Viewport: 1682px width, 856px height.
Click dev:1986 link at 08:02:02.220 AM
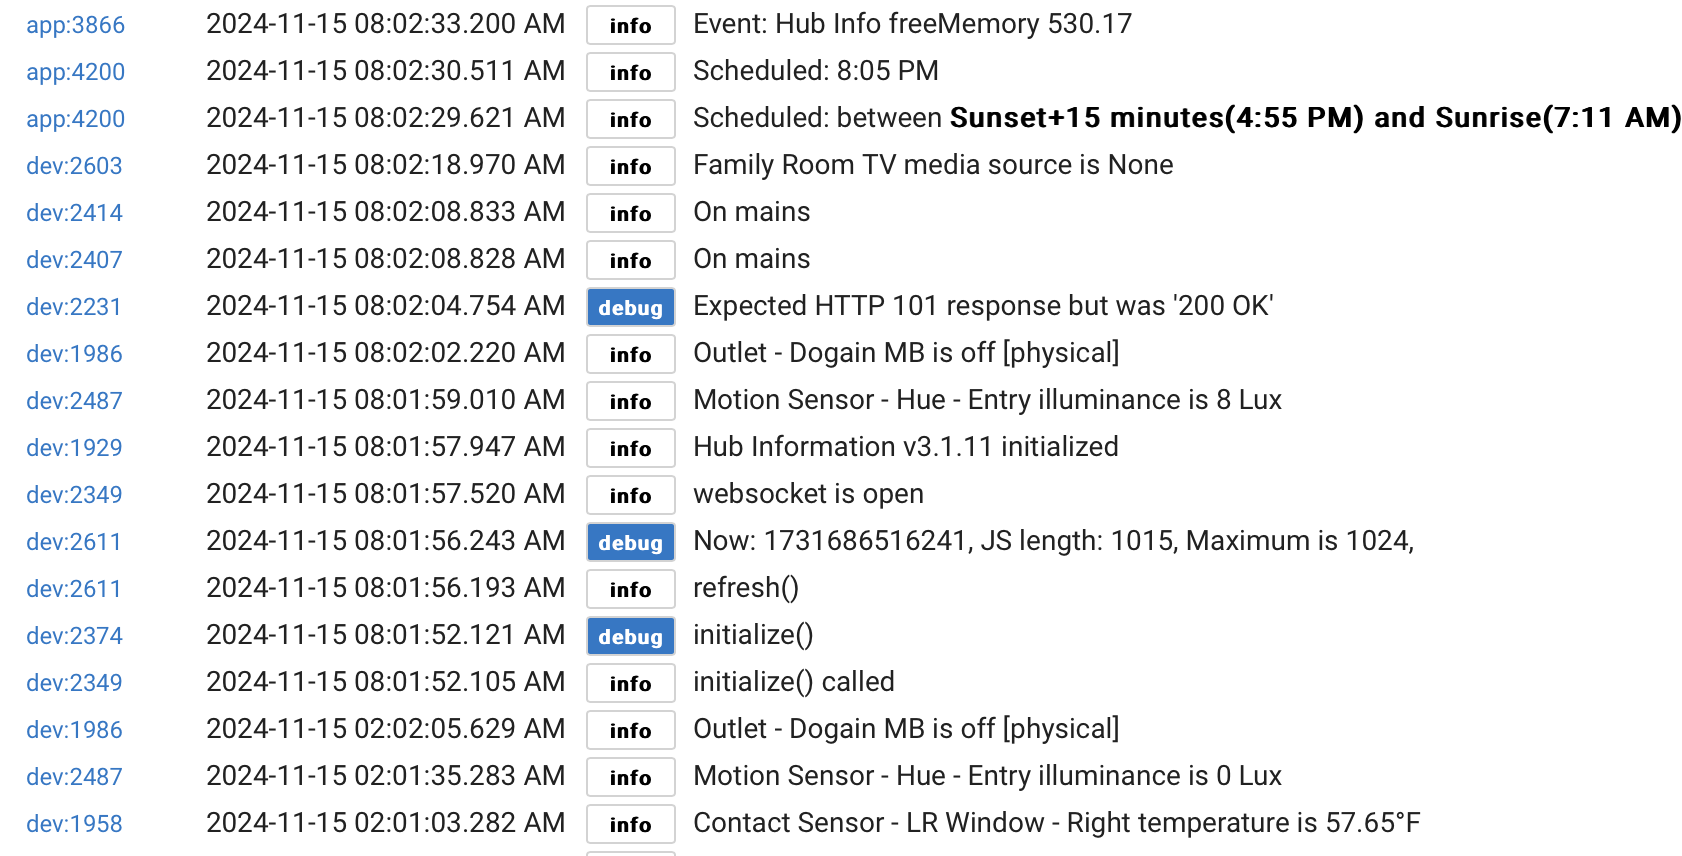pyautogui.click(x=74, y=354)
